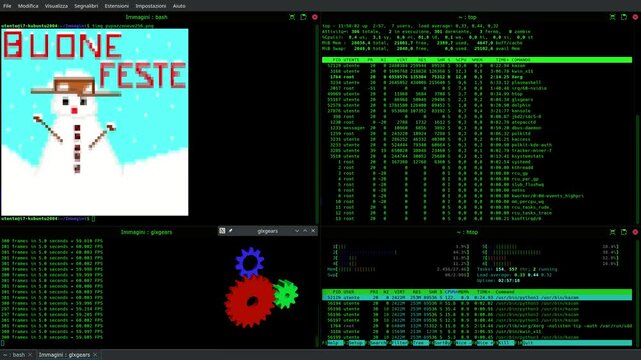The height and width of the screenshot is (360, 641).
Task: Open the Impostazioni menu
Action: tap(151, 6)
